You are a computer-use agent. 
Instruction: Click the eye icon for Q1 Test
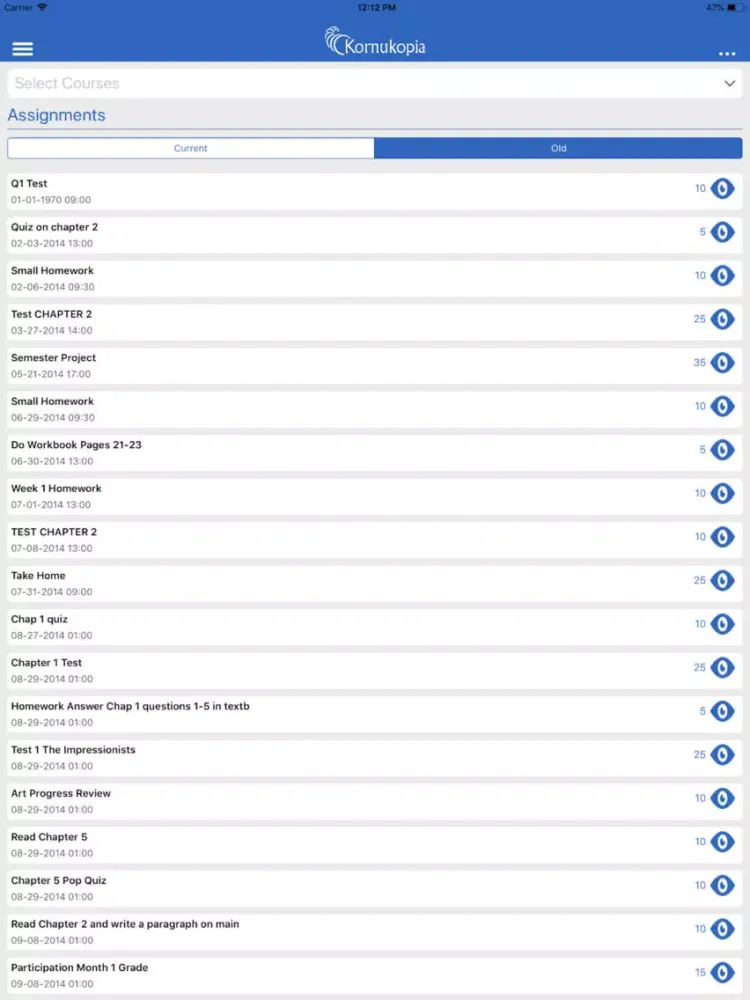pyautogui.click(x=722, y=189)
